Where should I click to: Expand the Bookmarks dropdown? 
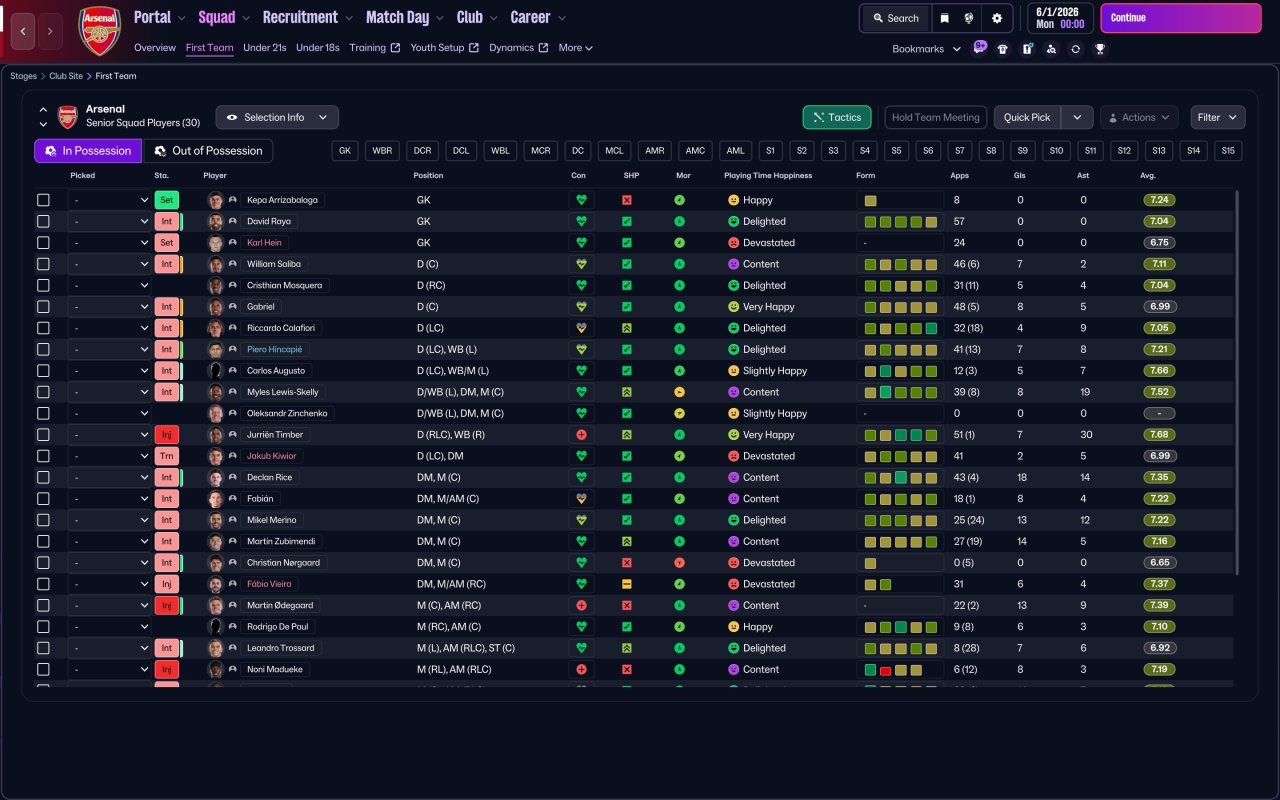[x=926, y=49]
